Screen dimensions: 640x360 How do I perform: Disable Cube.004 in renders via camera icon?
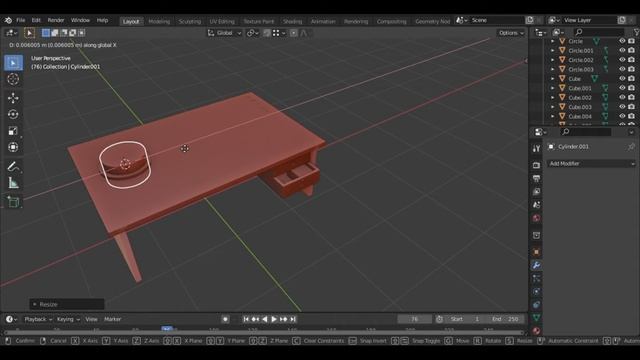[631, 116]
